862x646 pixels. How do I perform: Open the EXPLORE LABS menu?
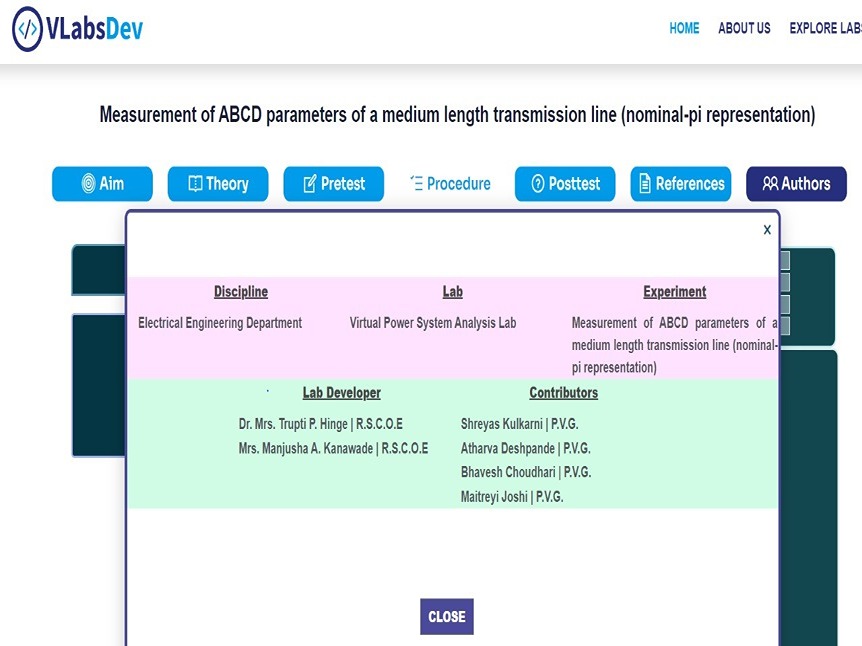click(825, 28)
